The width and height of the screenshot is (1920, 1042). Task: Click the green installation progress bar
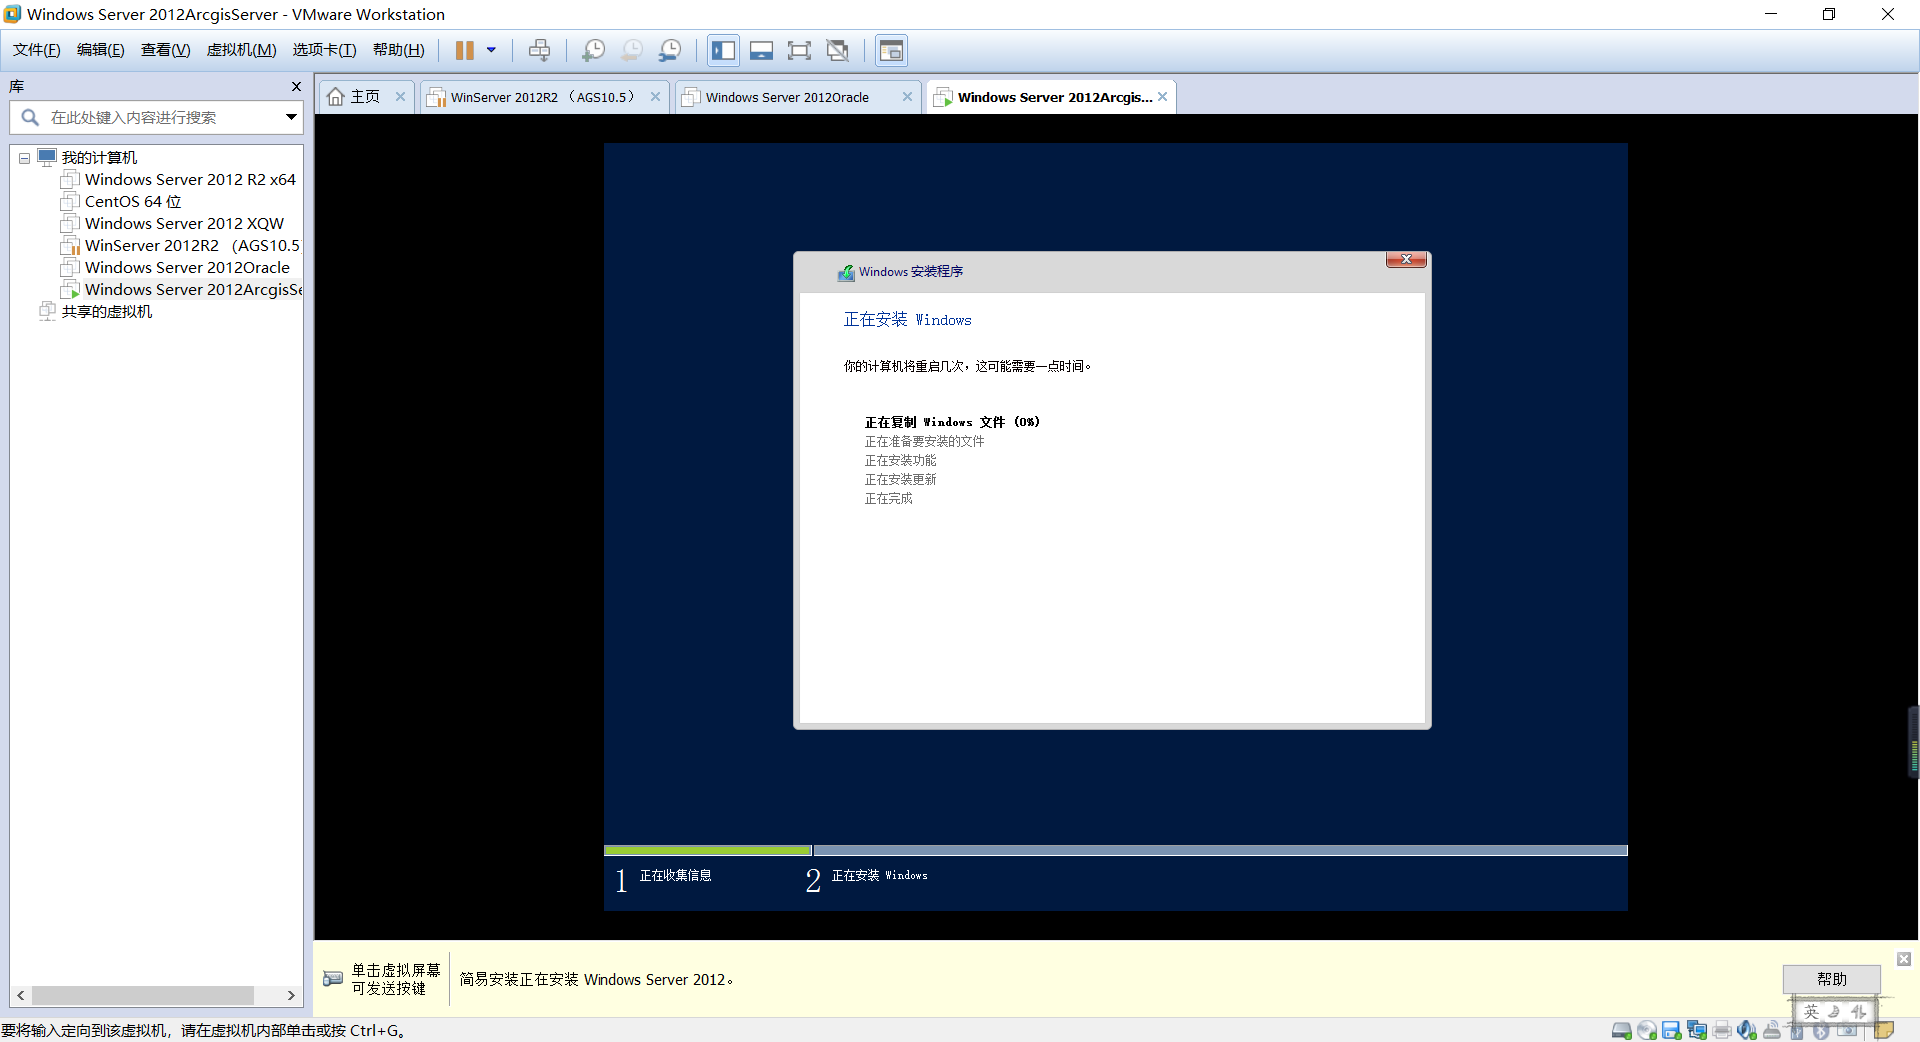(708, 851)
